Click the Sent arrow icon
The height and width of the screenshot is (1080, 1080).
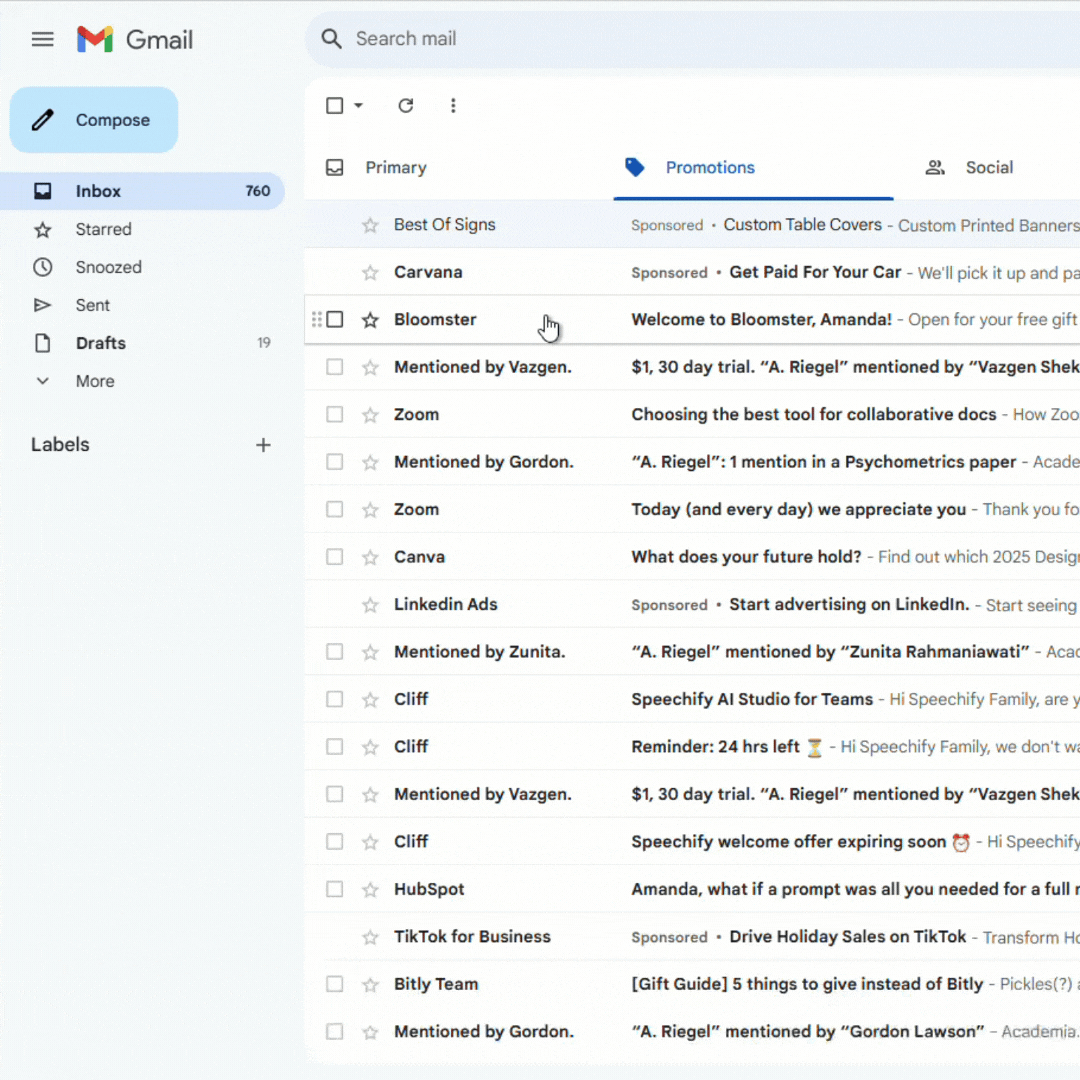(43, 305)
